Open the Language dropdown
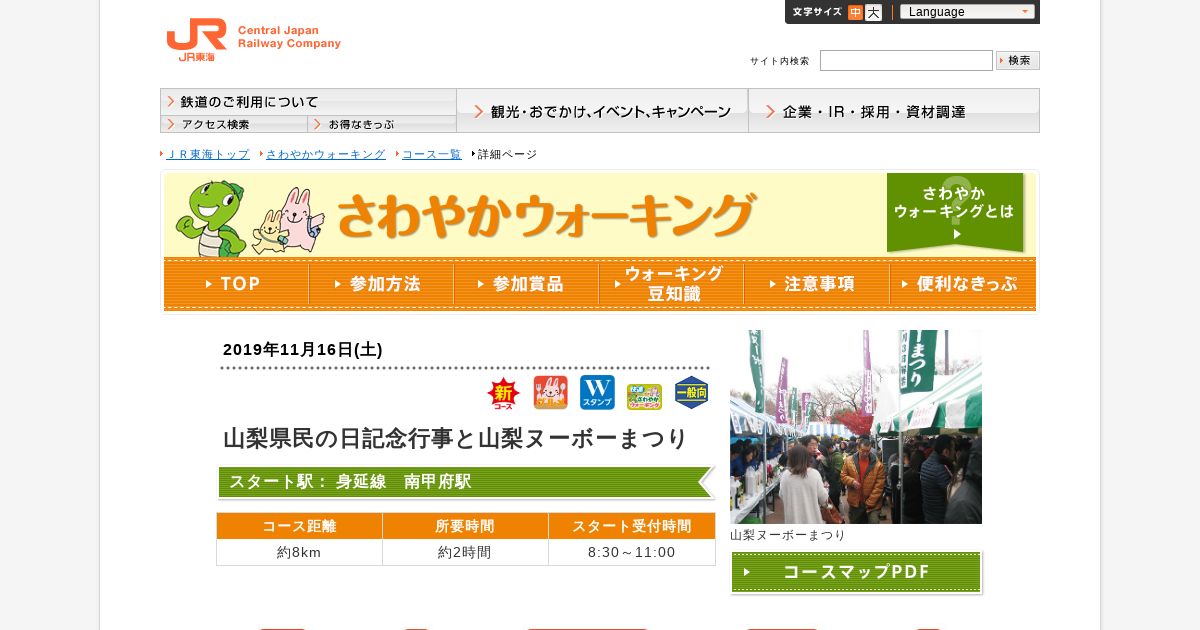The width and height of the screenshot is (1200, 630). [967, 12]
